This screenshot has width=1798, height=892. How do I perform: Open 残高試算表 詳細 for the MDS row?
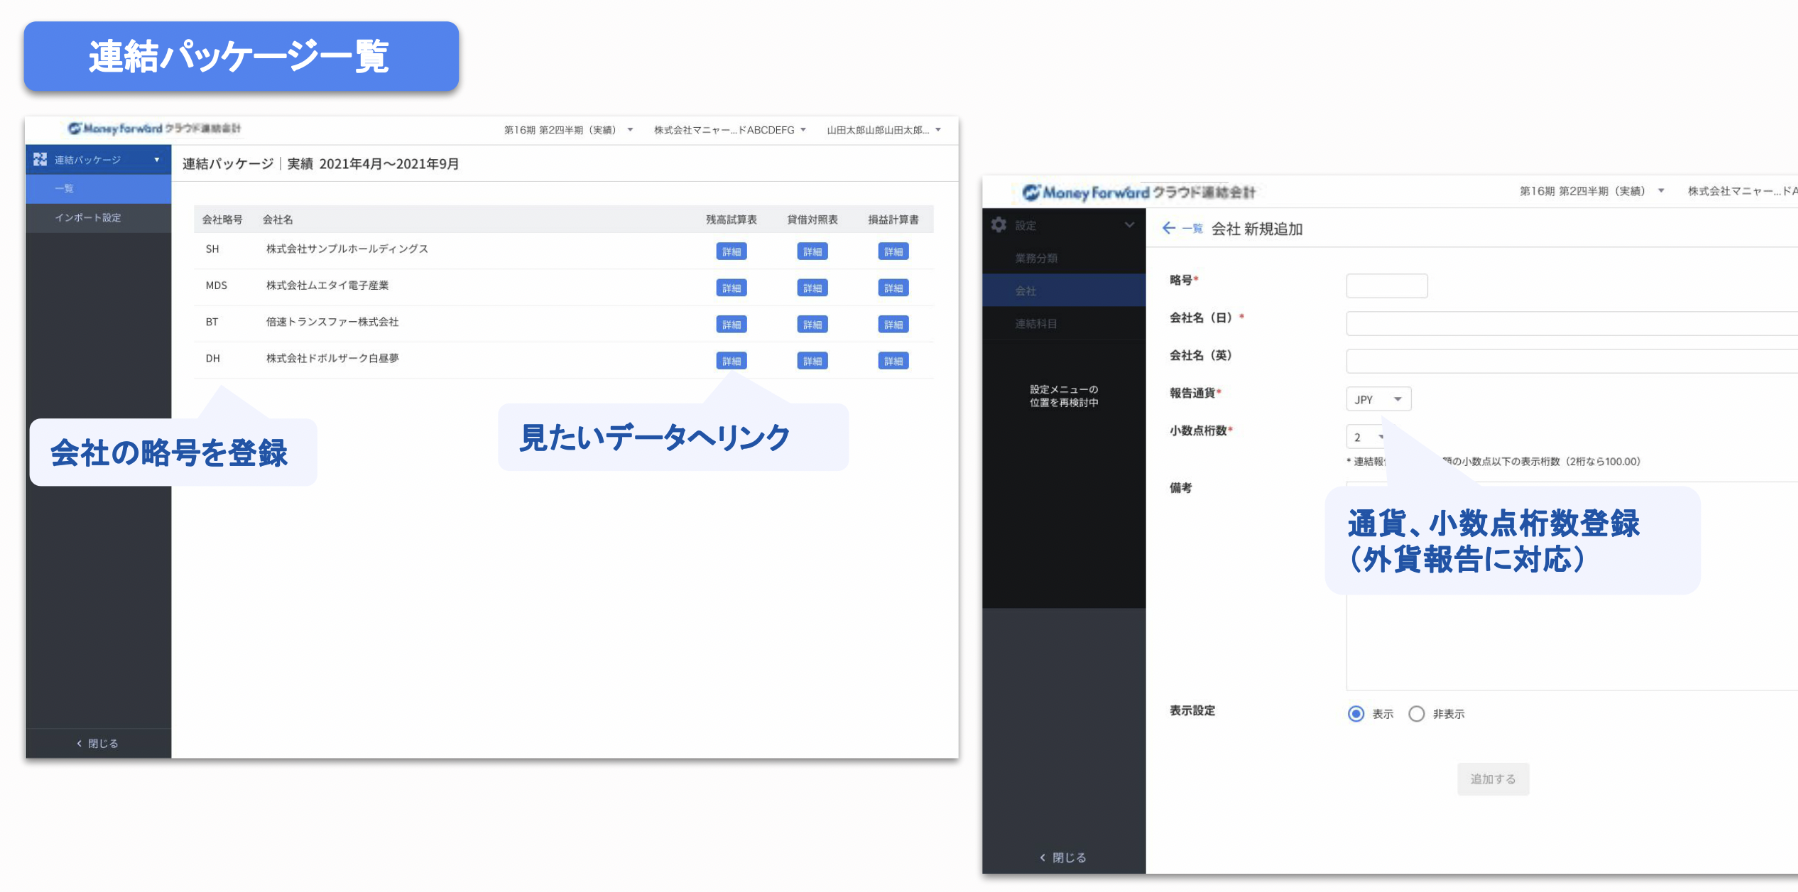click(x=732, y=288)
